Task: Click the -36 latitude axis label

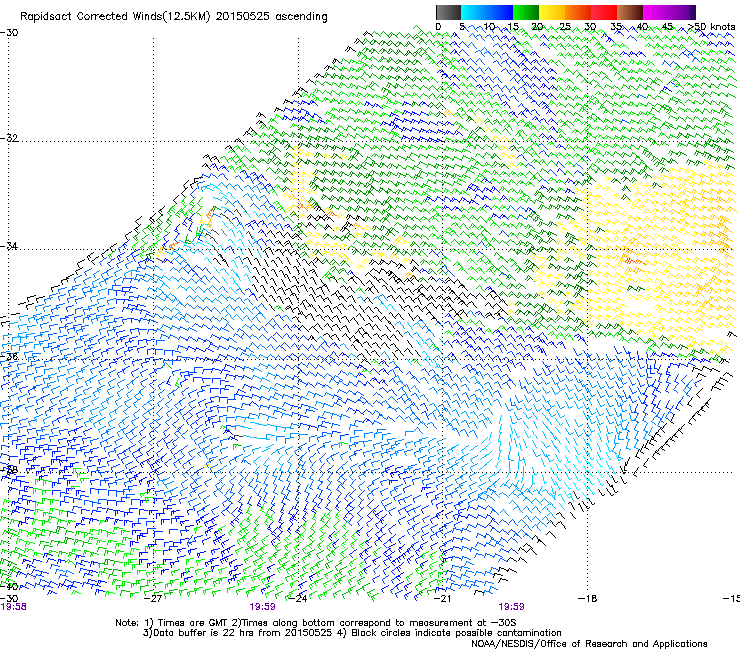Action: coord(9,356)
